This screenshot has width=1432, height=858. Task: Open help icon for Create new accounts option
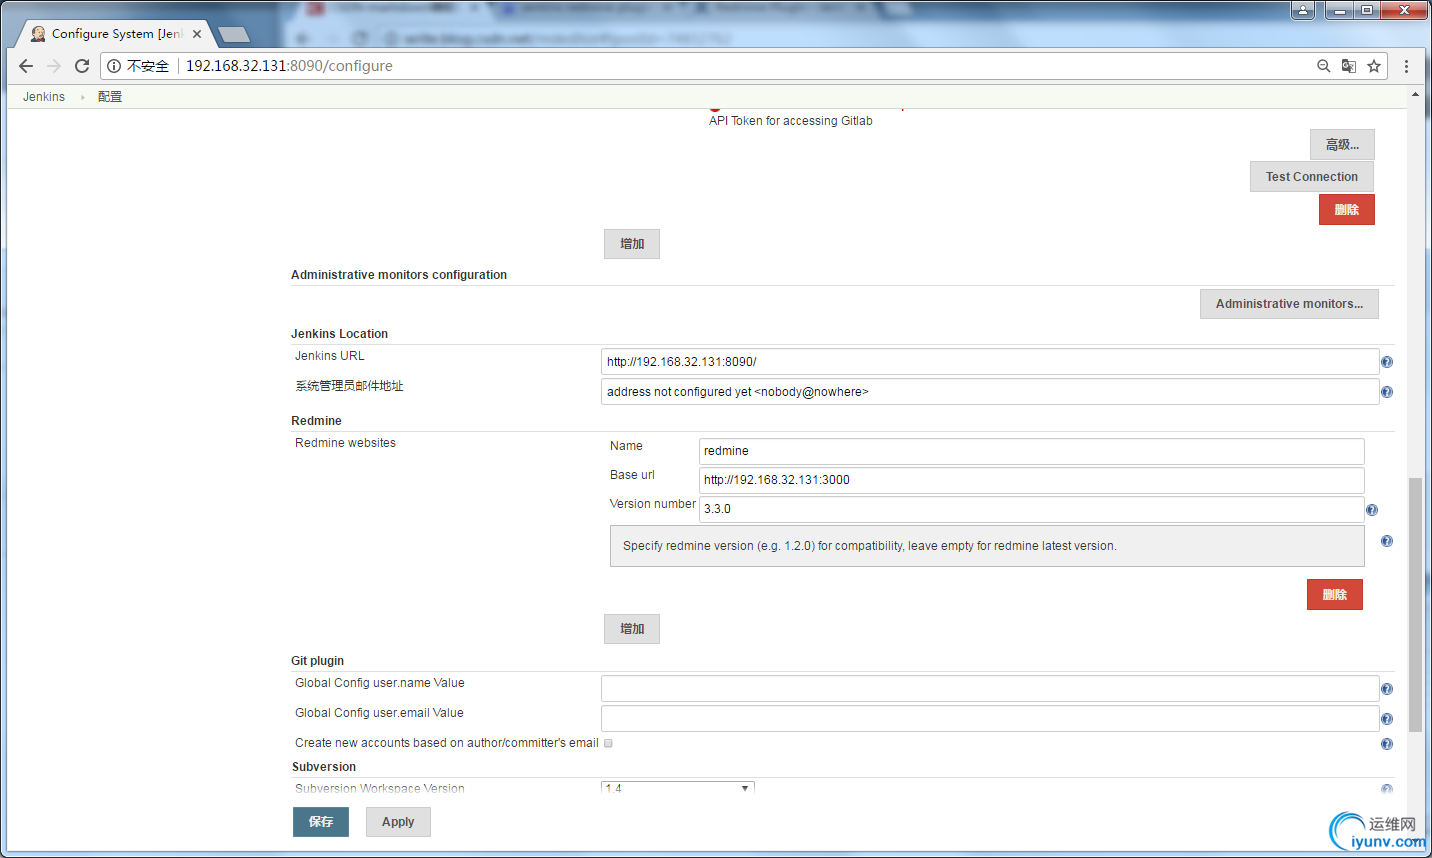[x=1387, y=744]
